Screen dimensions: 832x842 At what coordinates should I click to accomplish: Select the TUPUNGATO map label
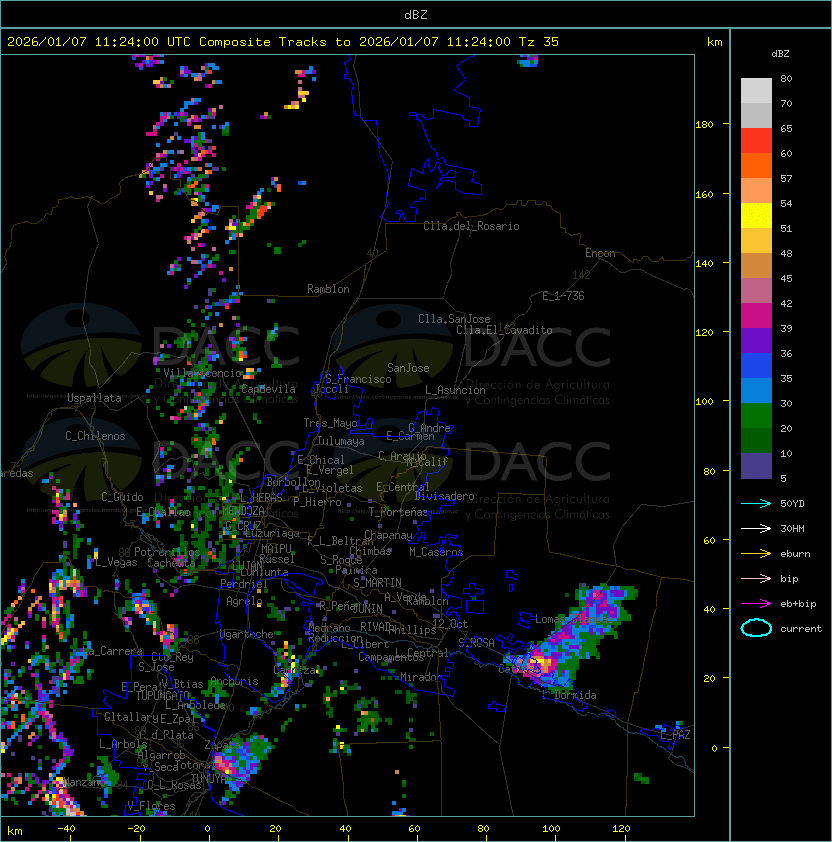162,695
